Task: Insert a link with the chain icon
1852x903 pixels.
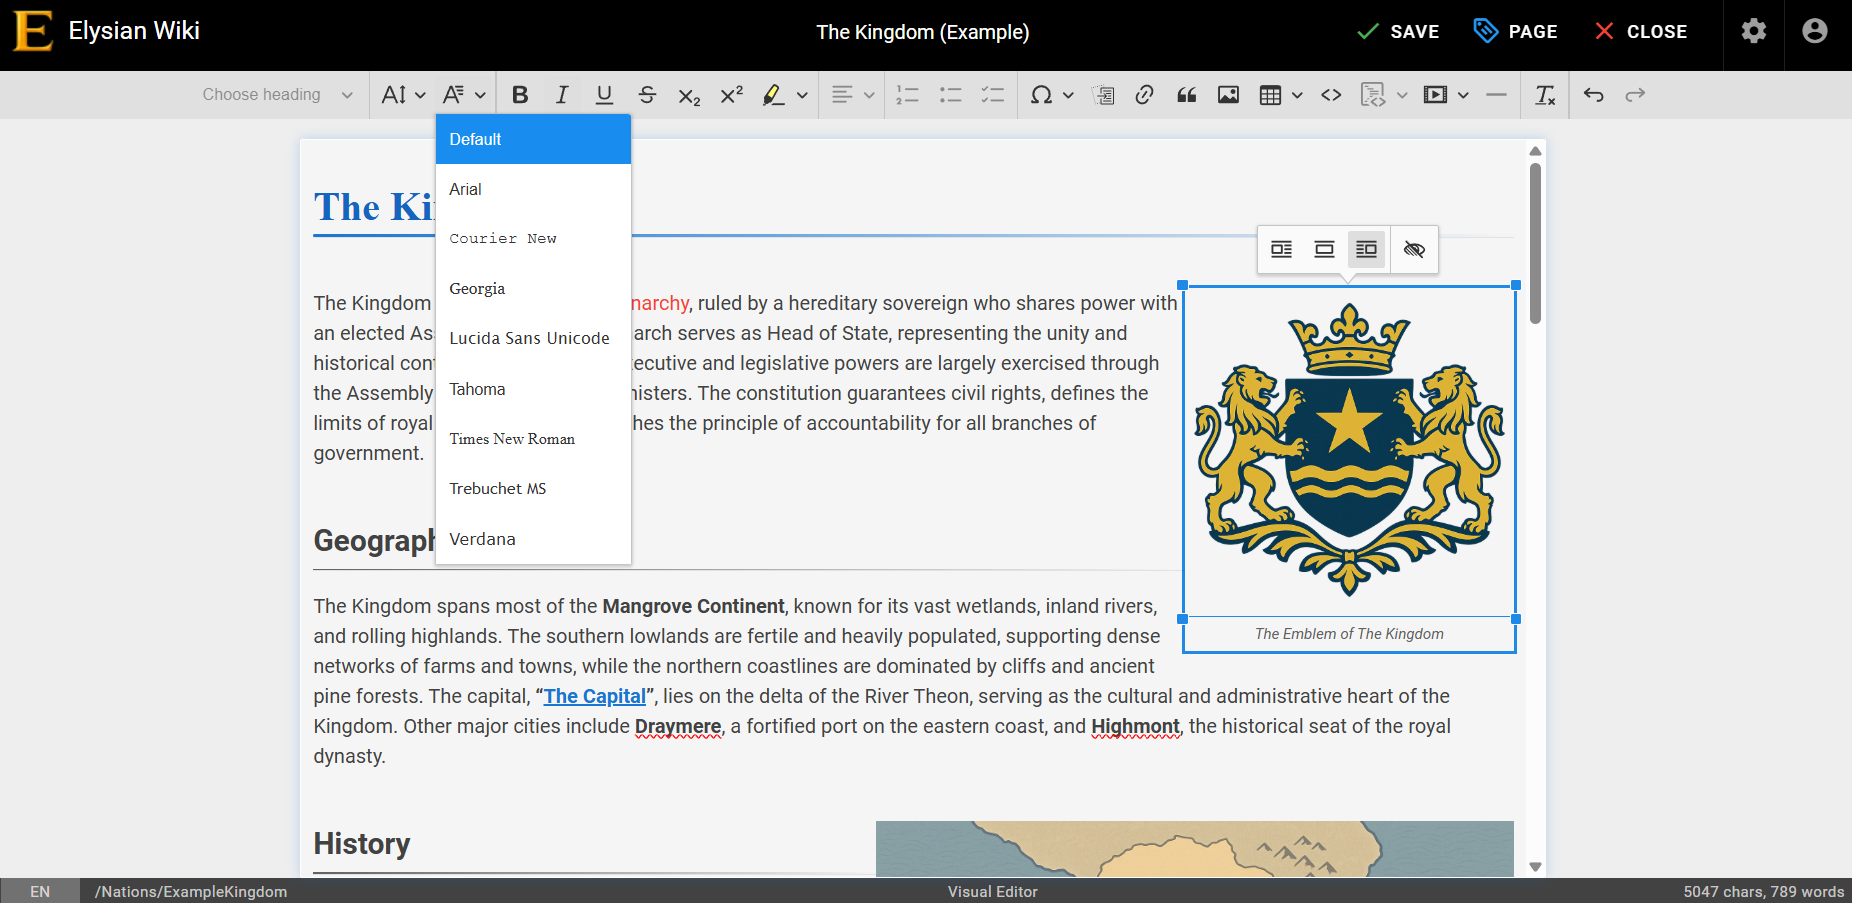Action: pos(1145,95)
